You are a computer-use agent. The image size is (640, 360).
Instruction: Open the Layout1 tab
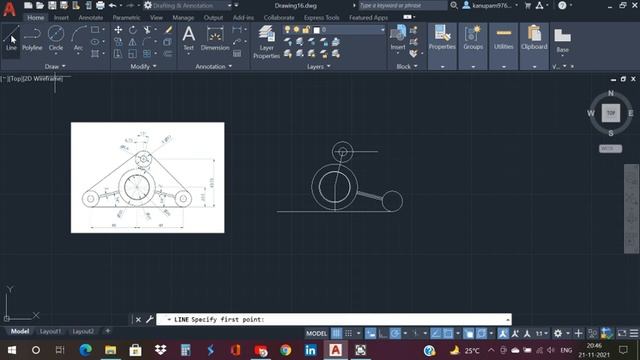50,331
